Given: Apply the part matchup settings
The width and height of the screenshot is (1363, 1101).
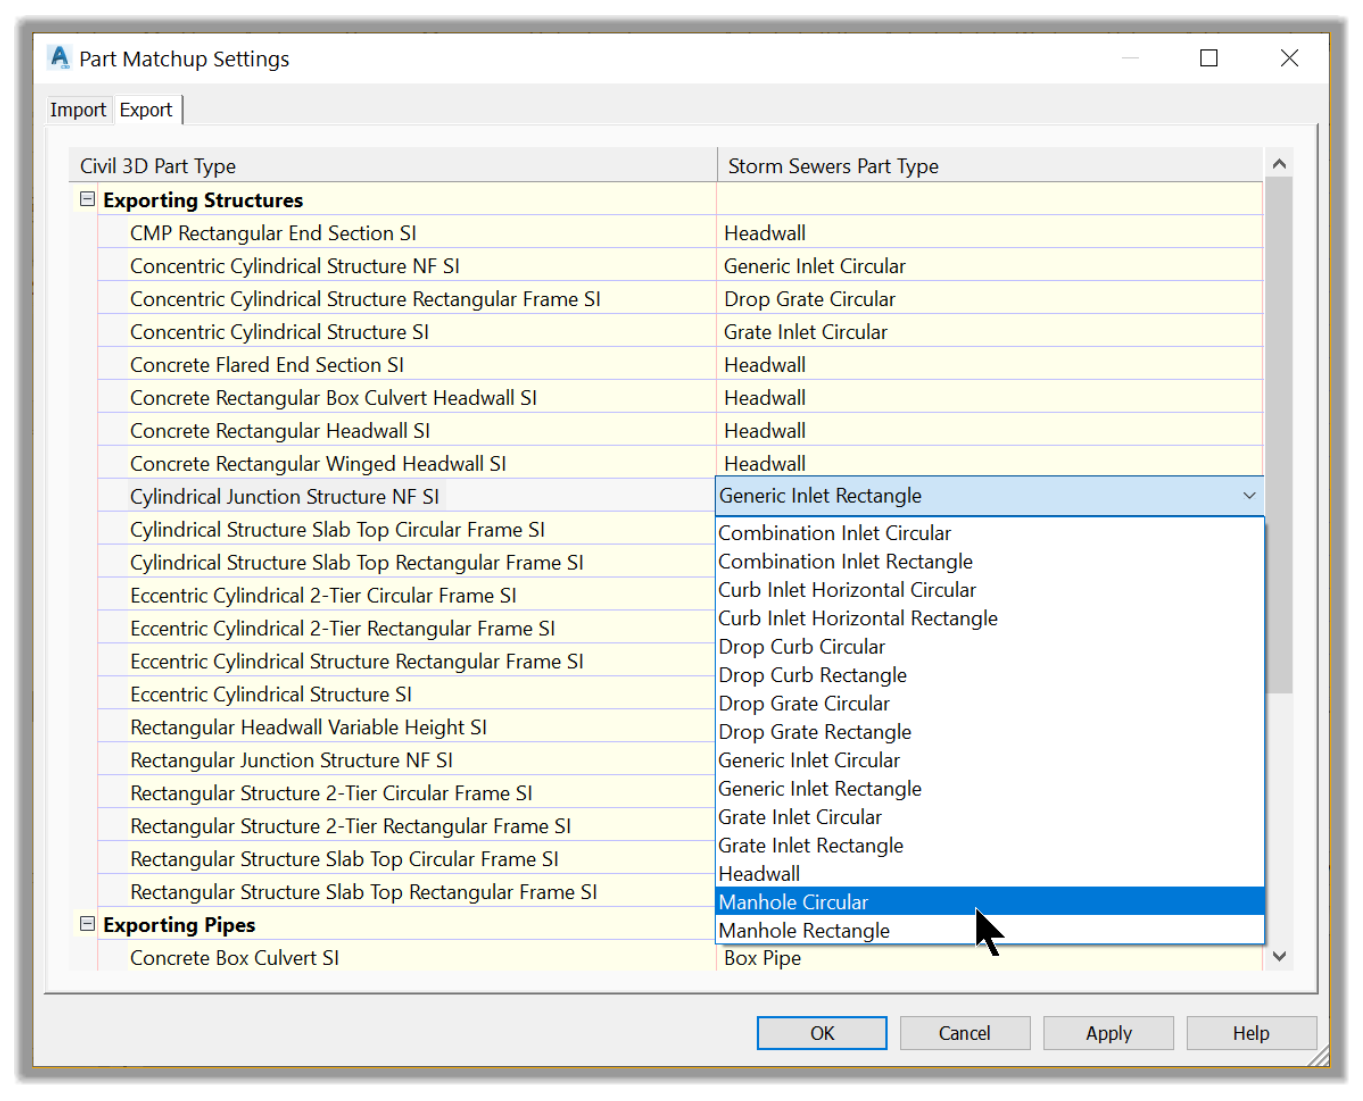Looking at the screenshot, I should tap(1108, 1033).
